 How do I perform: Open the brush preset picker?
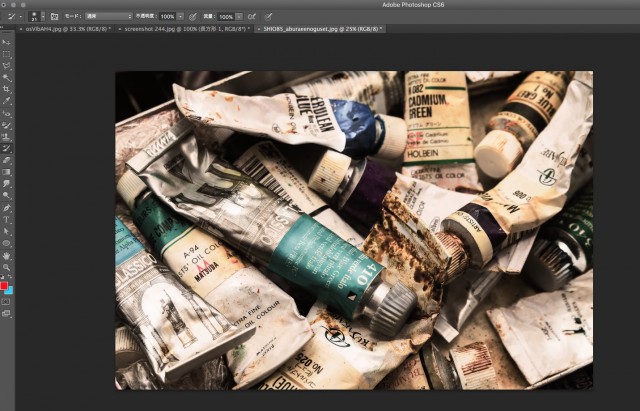tap(34, 17)
